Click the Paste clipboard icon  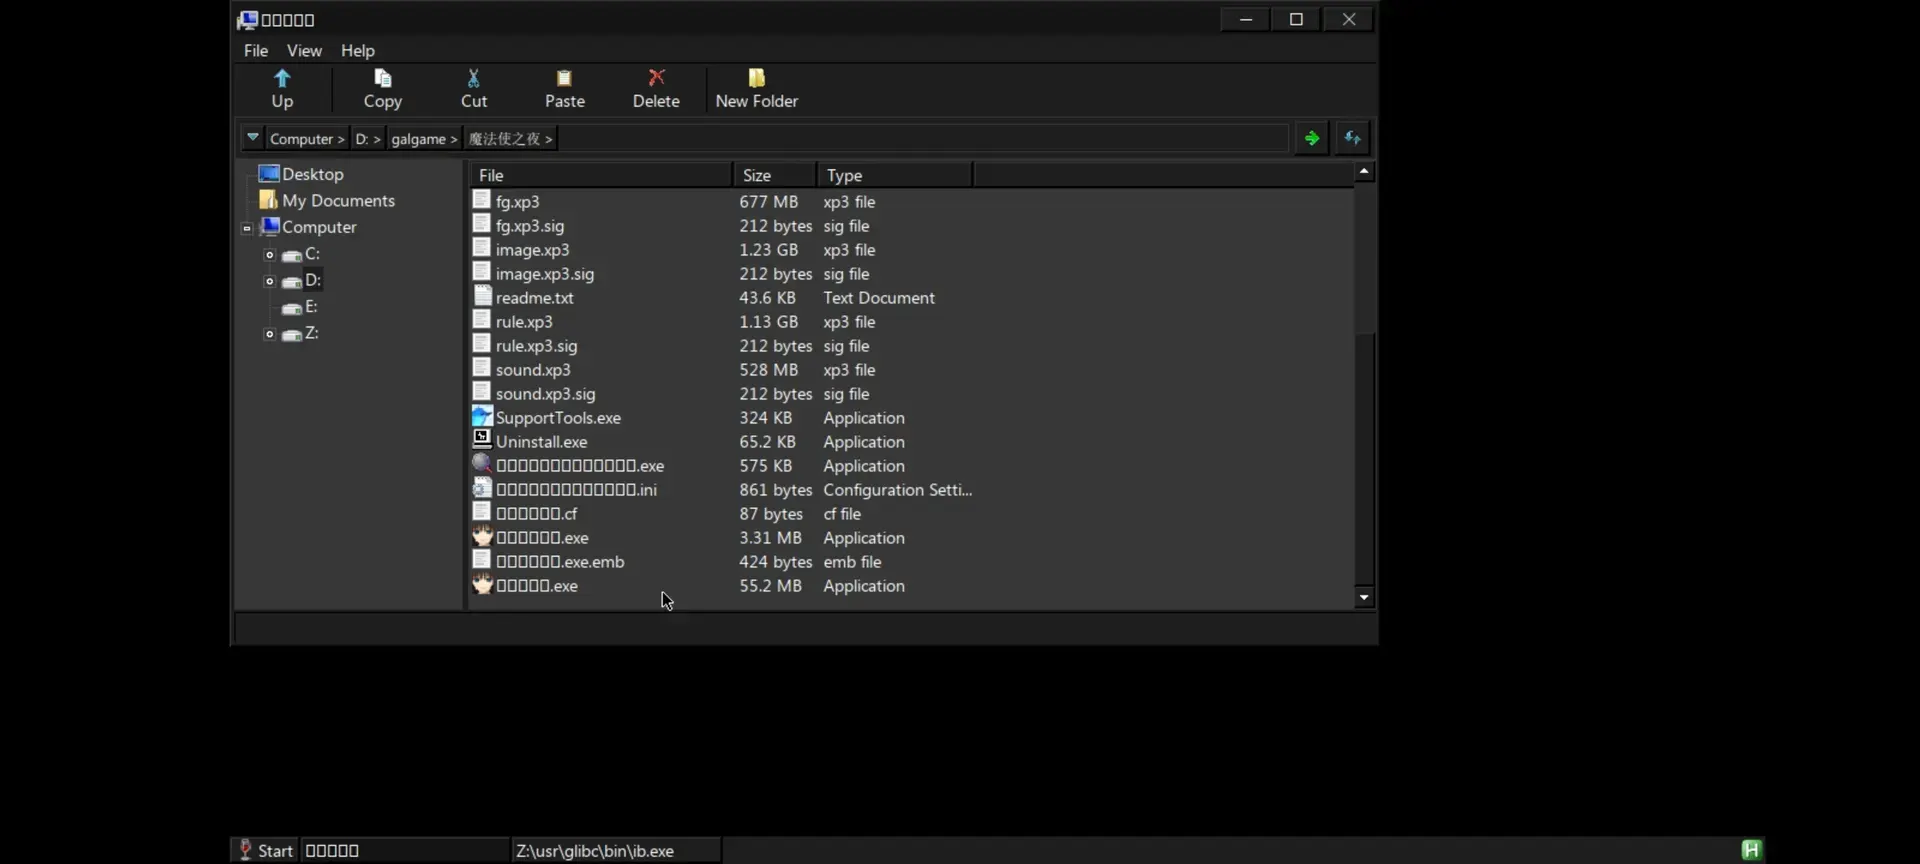coord(564,79)
